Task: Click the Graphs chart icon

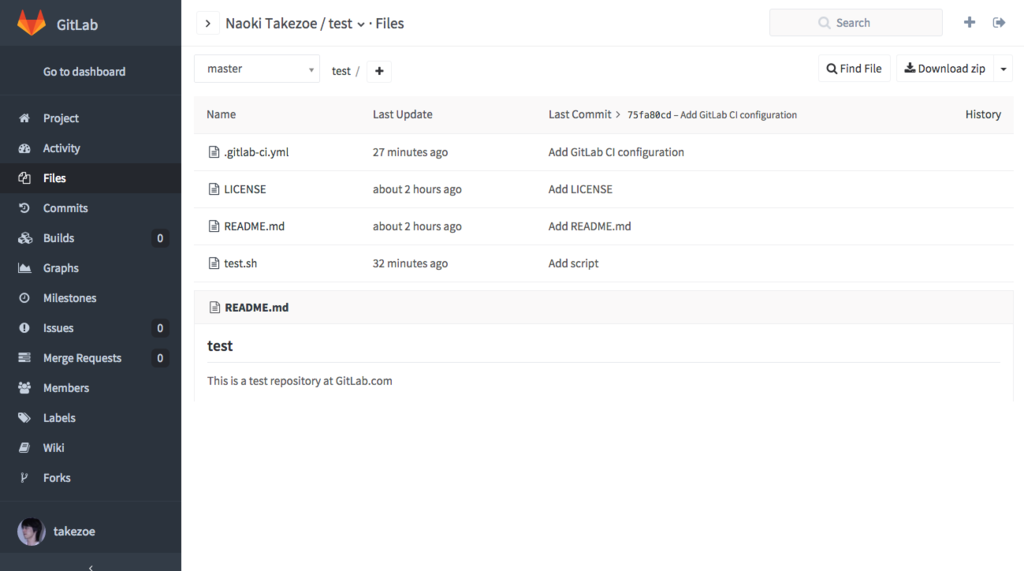Action: point(24,268)
